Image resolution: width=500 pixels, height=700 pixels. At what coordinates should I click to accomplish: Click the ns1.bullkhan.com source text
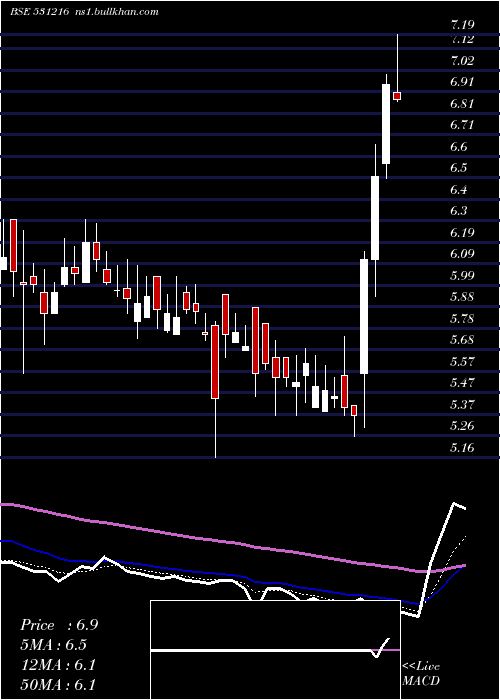[115, 12]
